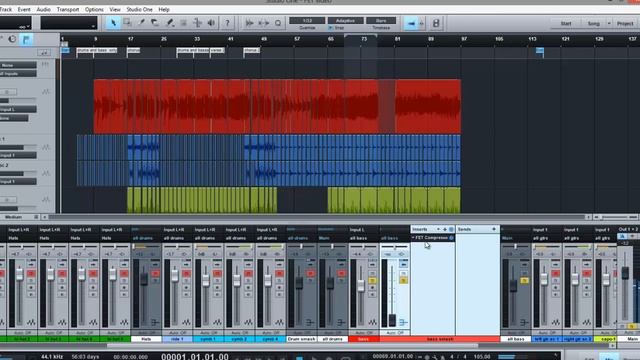Select the Split tool
The height and width of the screenshot is (360, 640).
click(x=141, y=23)
